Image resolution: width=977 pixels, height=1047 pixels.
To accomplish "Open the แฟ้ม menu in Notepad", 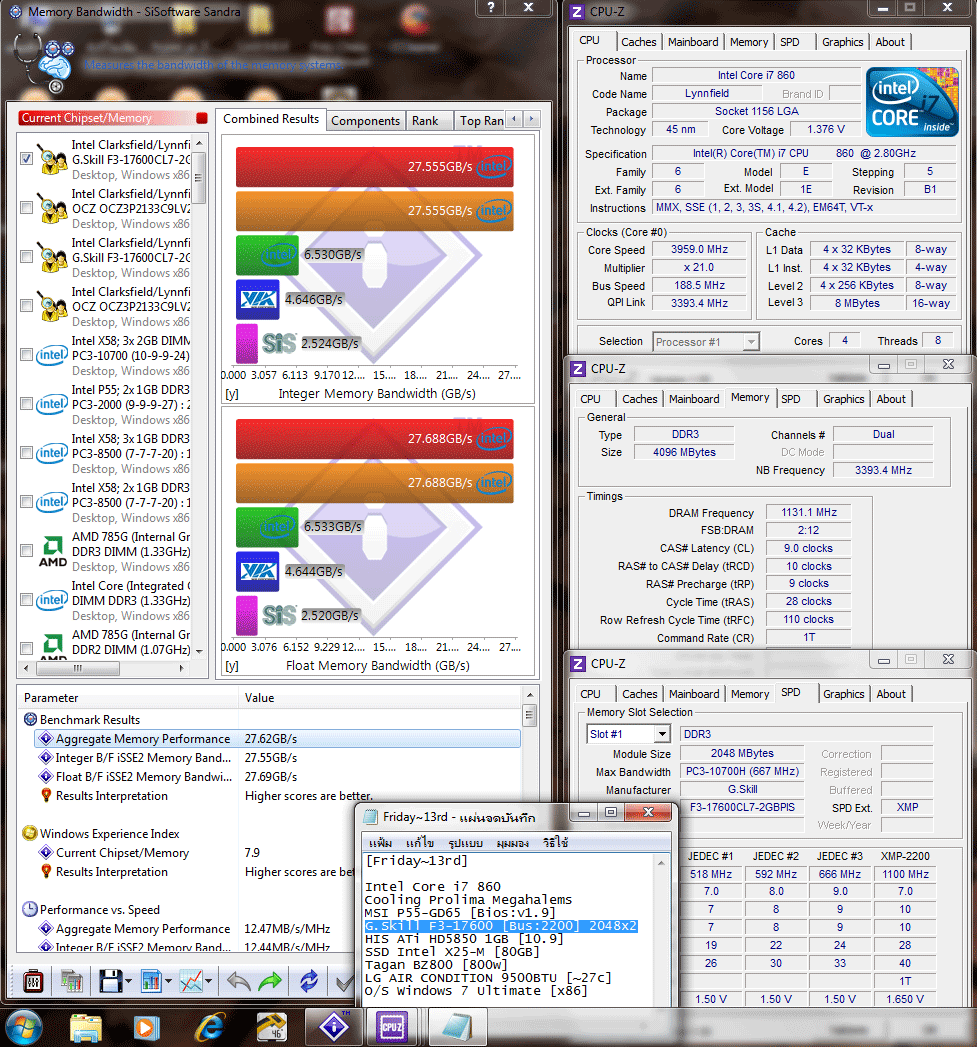I will point(380,843).
